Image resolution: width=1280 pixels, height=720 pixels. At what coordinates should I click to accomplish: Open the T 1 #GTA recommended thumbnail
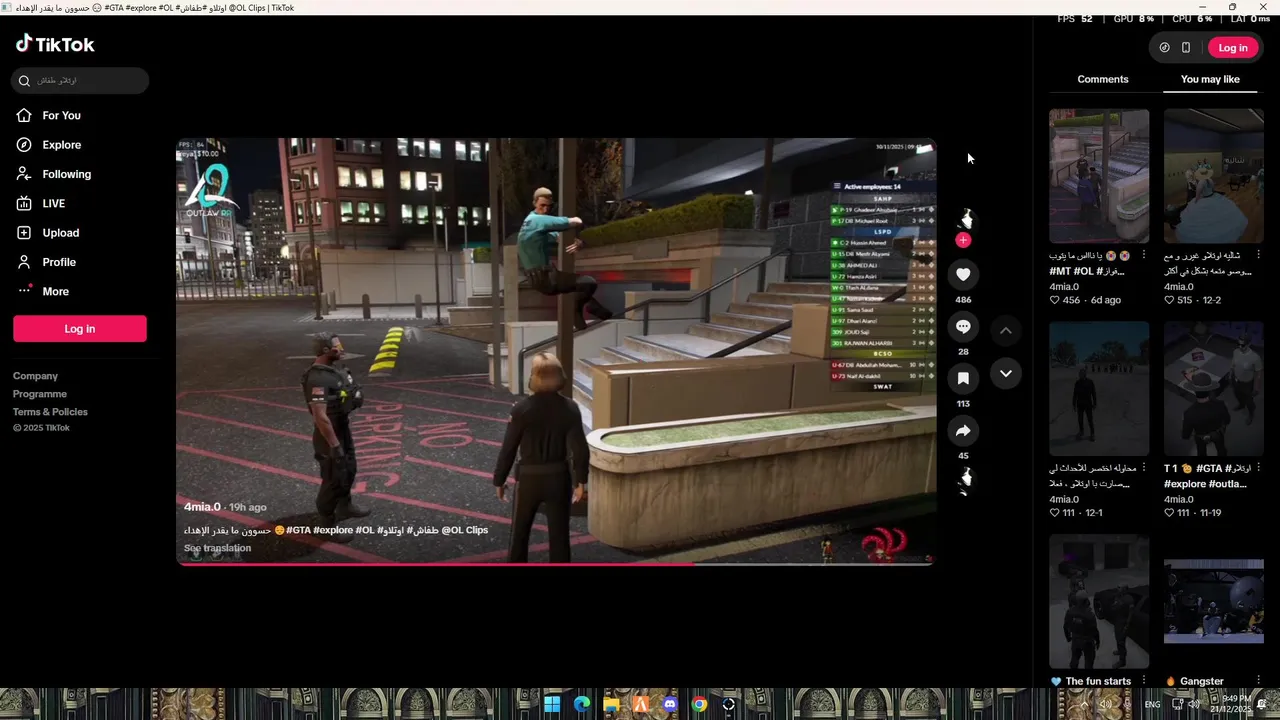click(x=1214, y=389)
